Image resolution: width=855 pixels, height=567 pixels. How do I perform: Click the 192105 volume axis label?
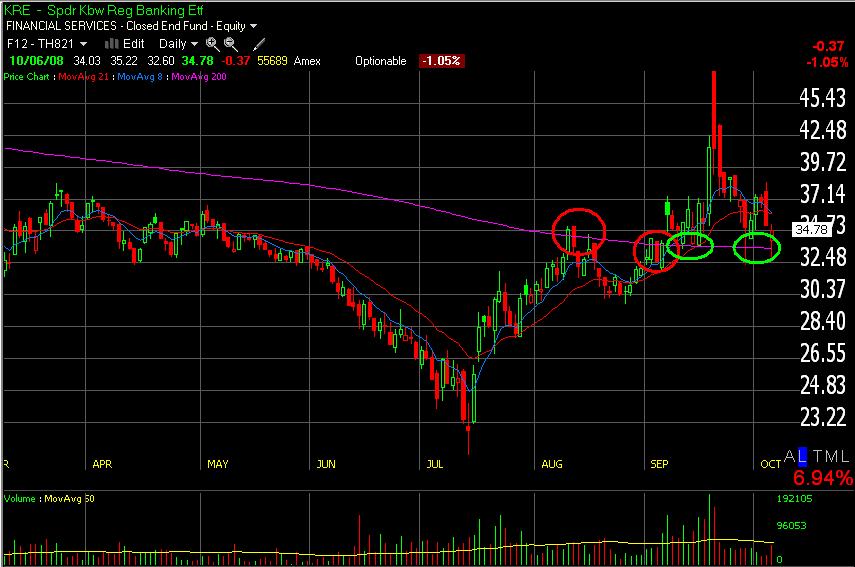point(794,498)
